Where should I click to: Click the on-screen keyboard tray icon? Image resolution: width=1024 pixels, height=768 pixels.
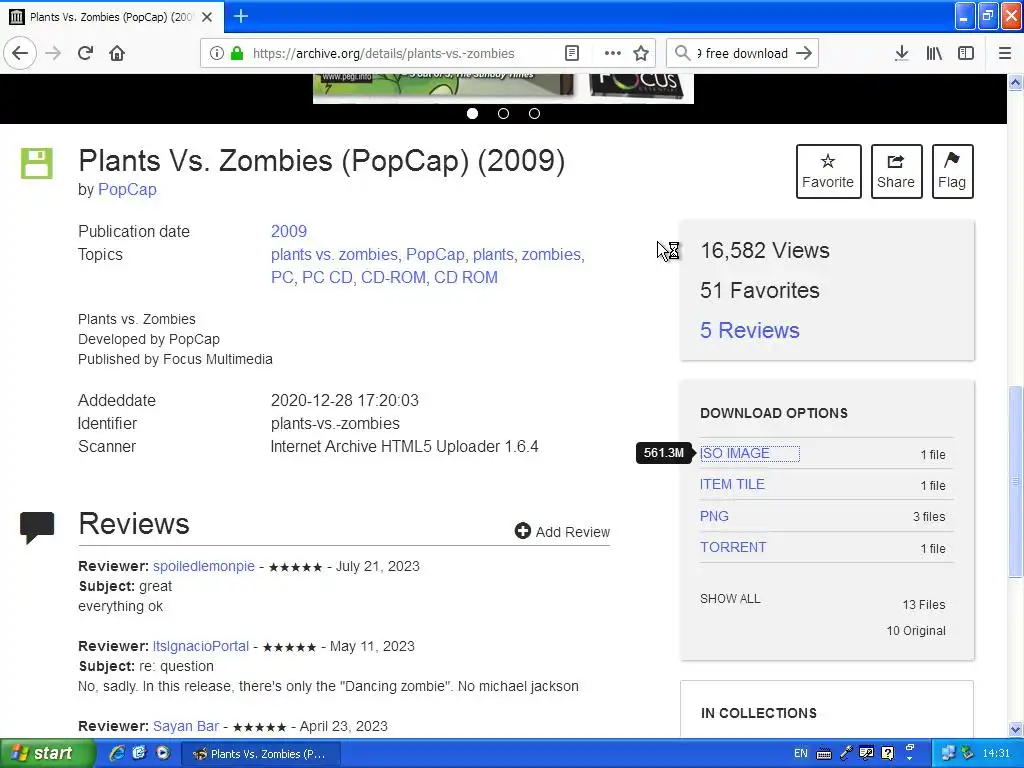(824, 754)
